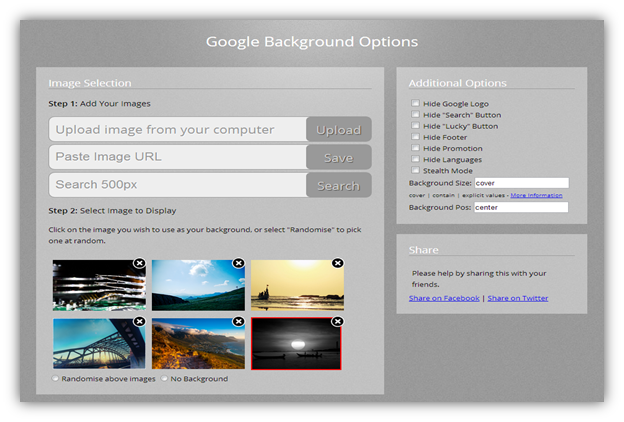Focus the Upload image from your computer field
624x422 pixels.
tap(177, 129)
